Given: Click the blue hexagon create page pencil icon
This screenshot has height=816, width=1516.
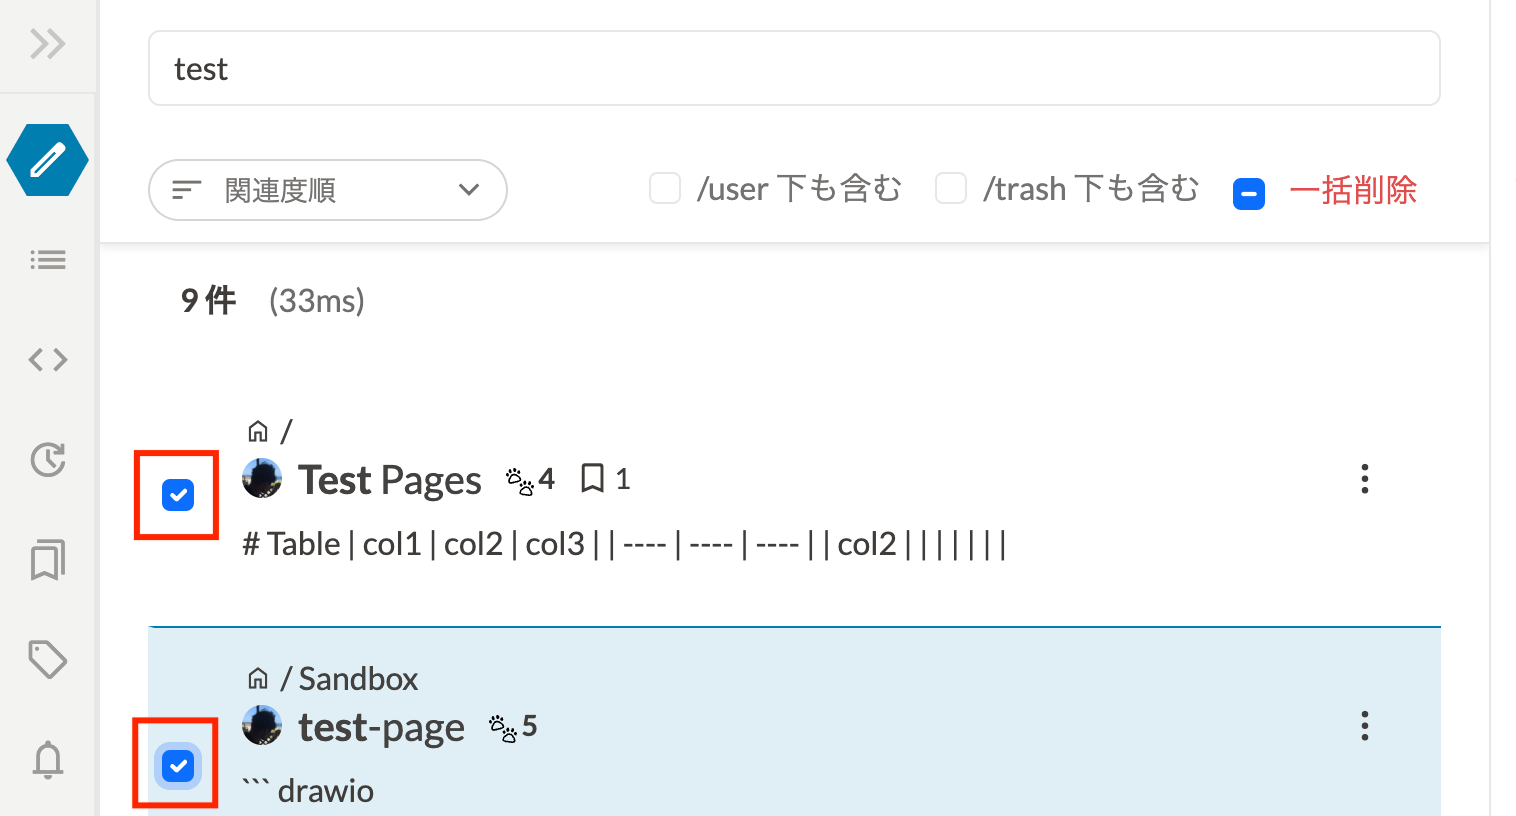Looking at the screenshot, I should pos(47,160).
